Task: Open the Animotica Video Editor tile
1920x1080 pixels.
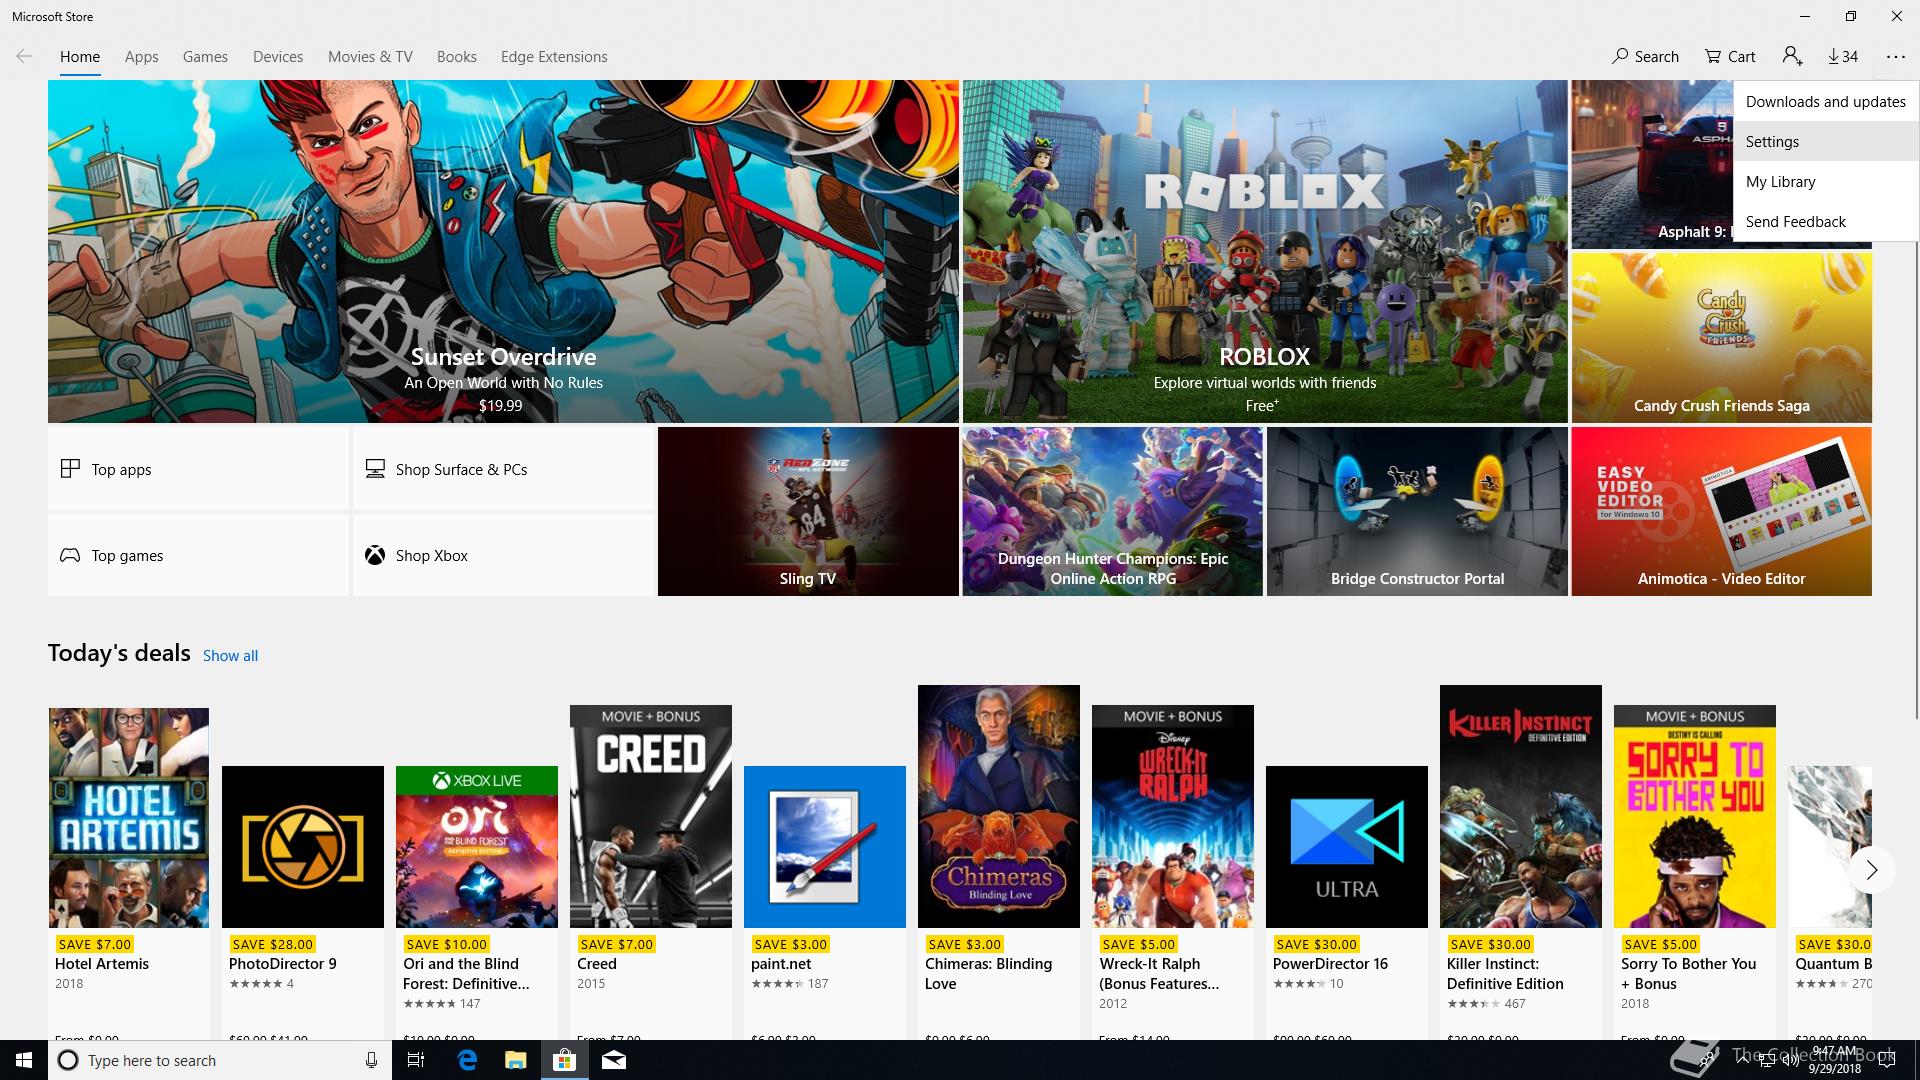Action: [x=1721, y=512]
